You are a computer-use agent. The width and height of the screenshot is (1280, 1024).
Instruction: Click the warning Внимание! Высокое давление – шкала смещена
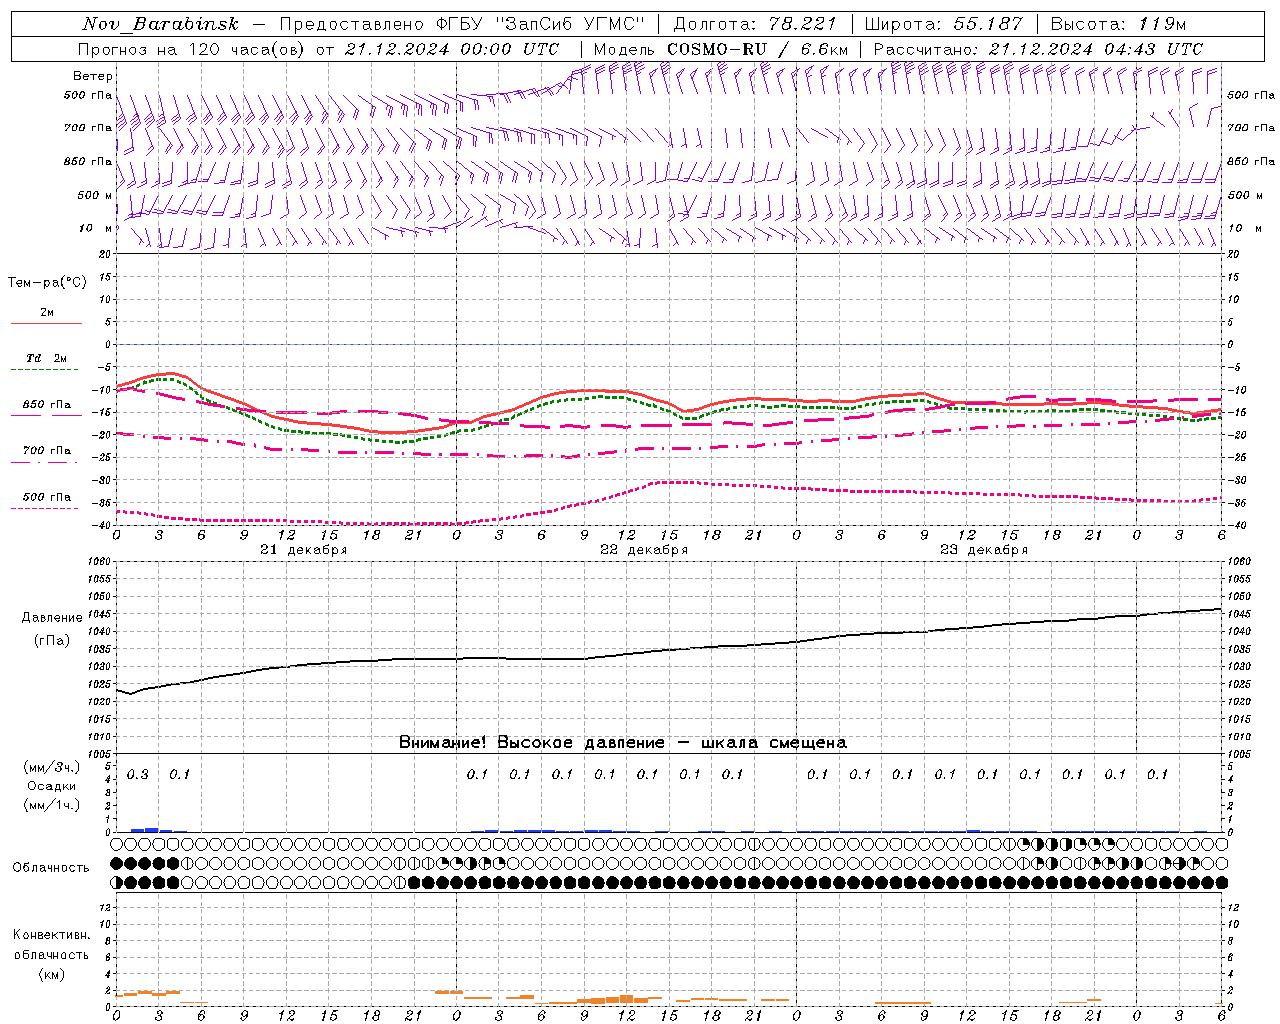pyautogui.click(x=623, y=742)
